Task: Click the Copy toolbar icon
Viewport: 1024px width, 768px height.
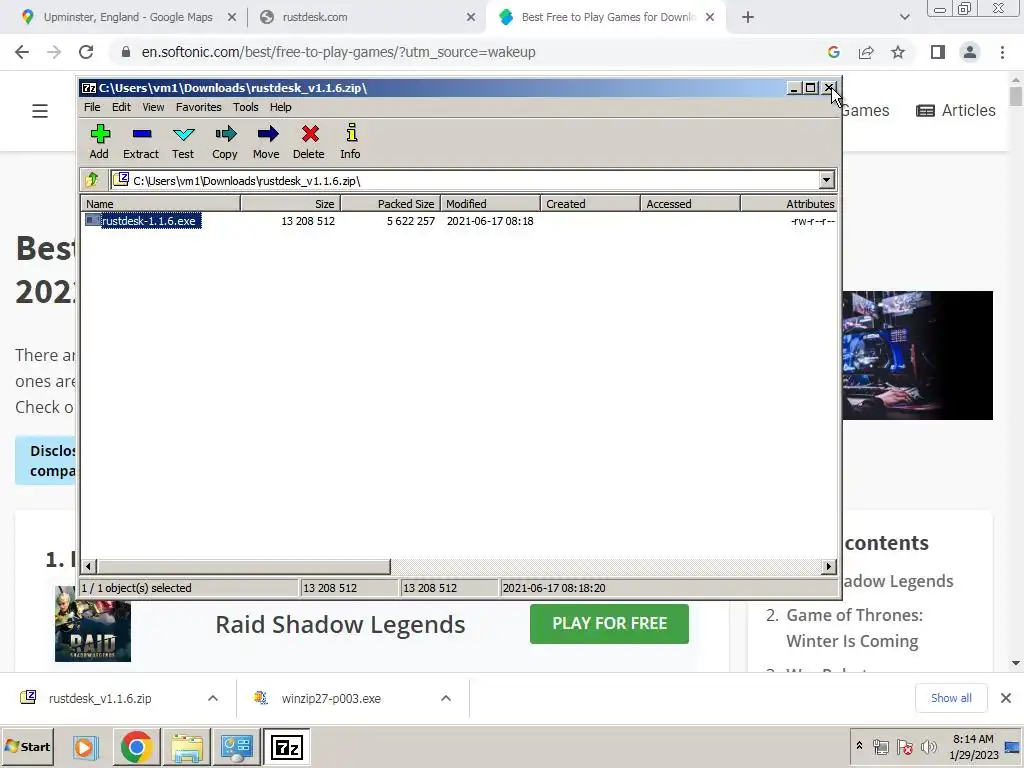Action: click(x=225, y=142)
